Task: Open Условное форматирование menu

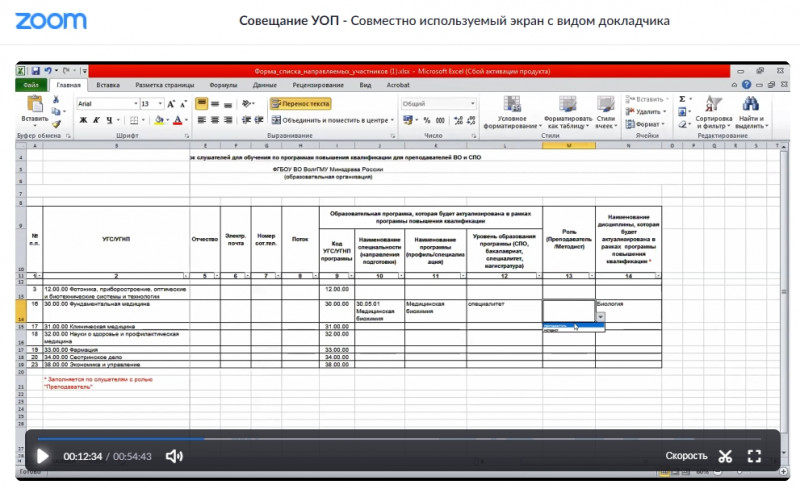Action: pos(512,112)
